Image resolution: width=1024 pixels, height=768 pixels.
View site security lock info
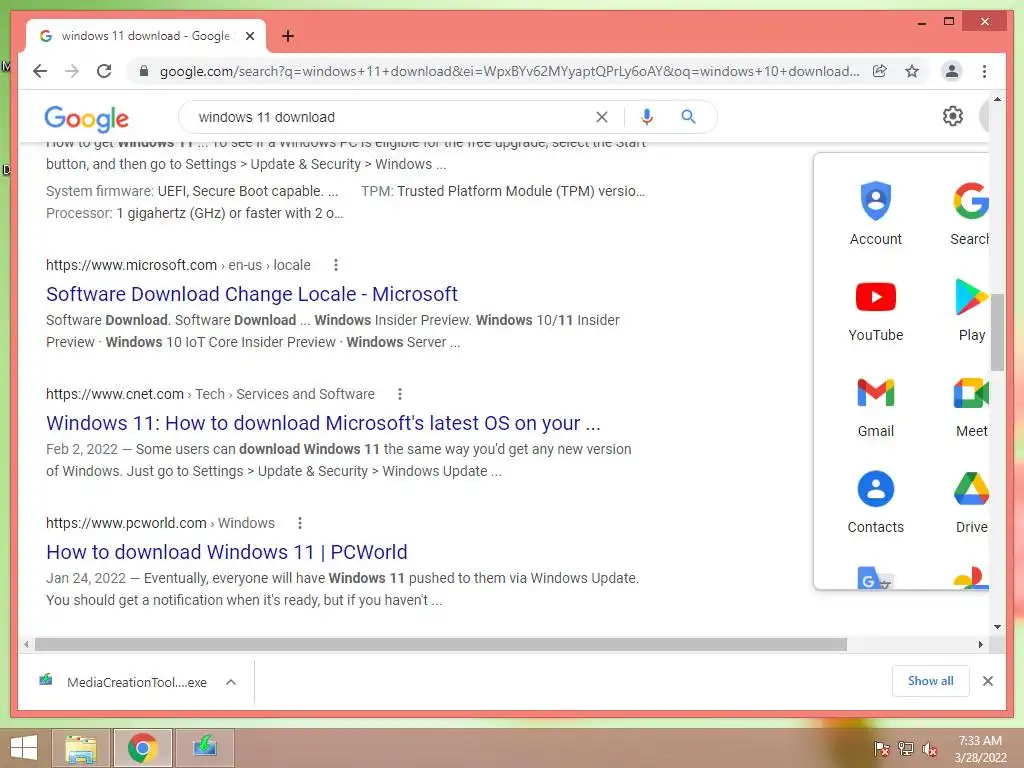[144, 71]
